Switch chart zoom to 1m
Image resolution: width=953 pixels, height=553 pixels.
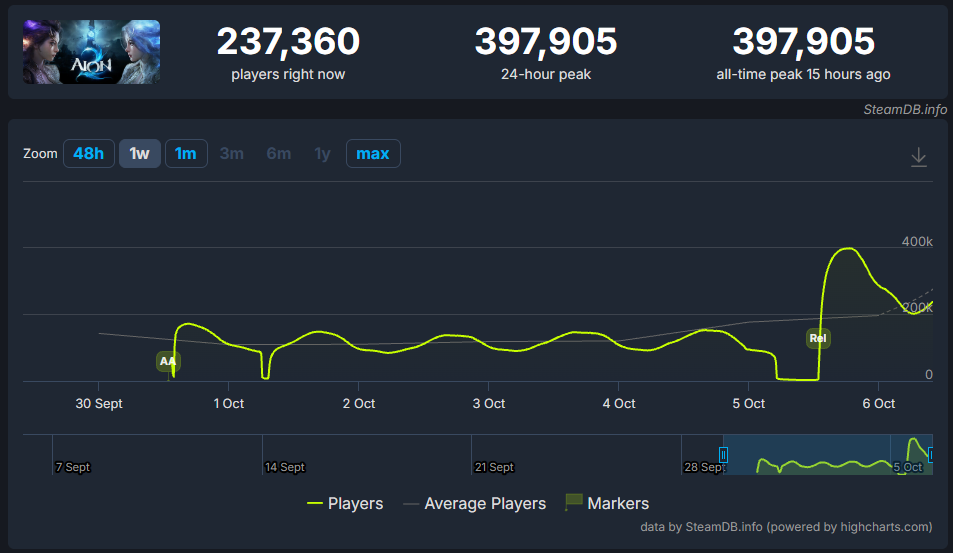coord(186,154)
